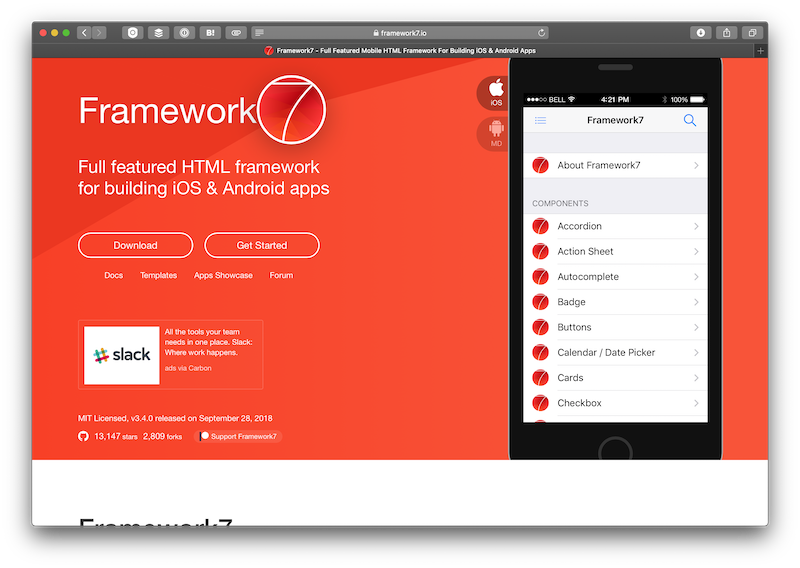Click the 13,147 stars count

click(116, 436)
